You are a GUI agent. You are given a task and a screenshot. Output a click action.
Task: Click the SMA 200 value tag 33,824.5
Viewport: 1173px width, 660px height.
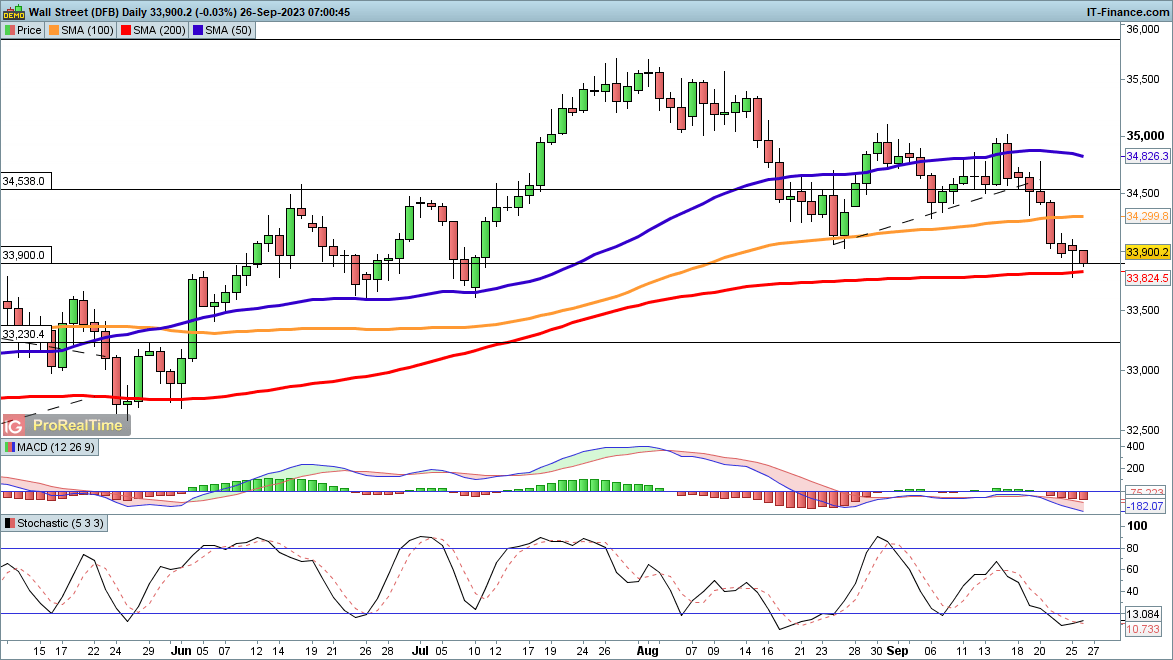coord(1147,278)
